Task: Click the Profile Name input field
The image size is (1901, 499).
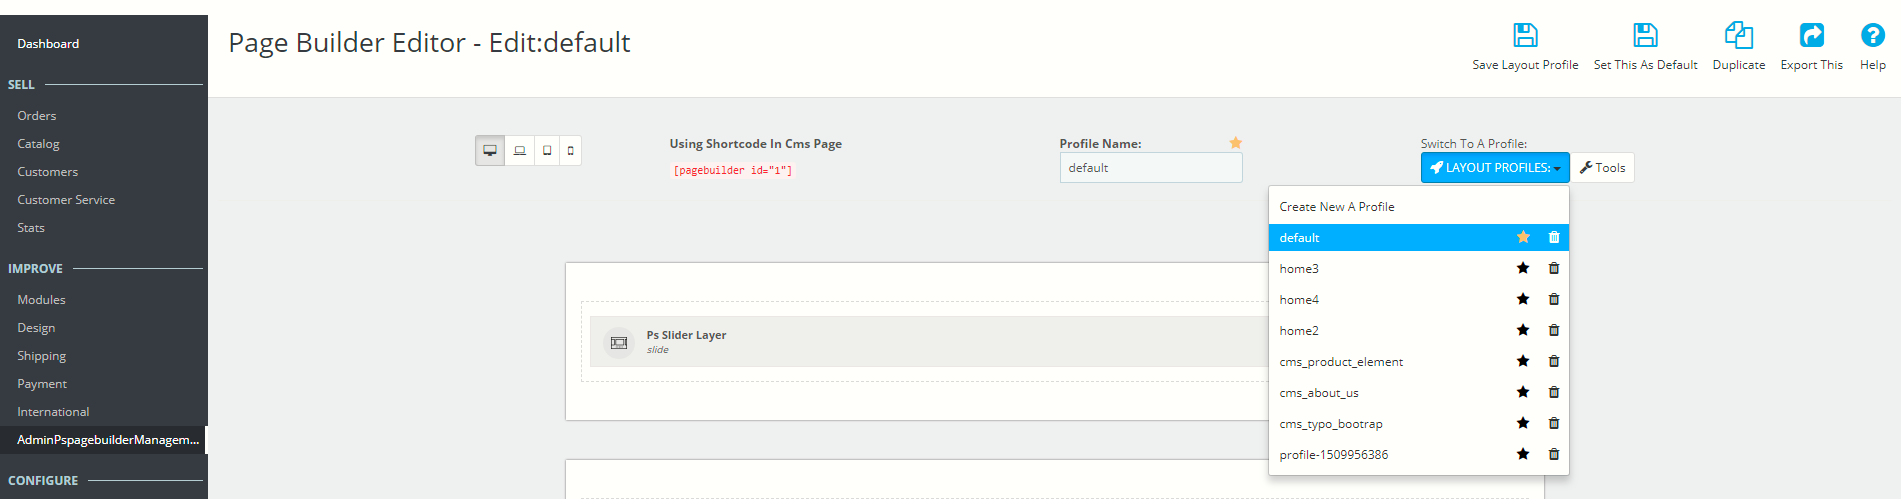Action: (x=1151, y=168)
